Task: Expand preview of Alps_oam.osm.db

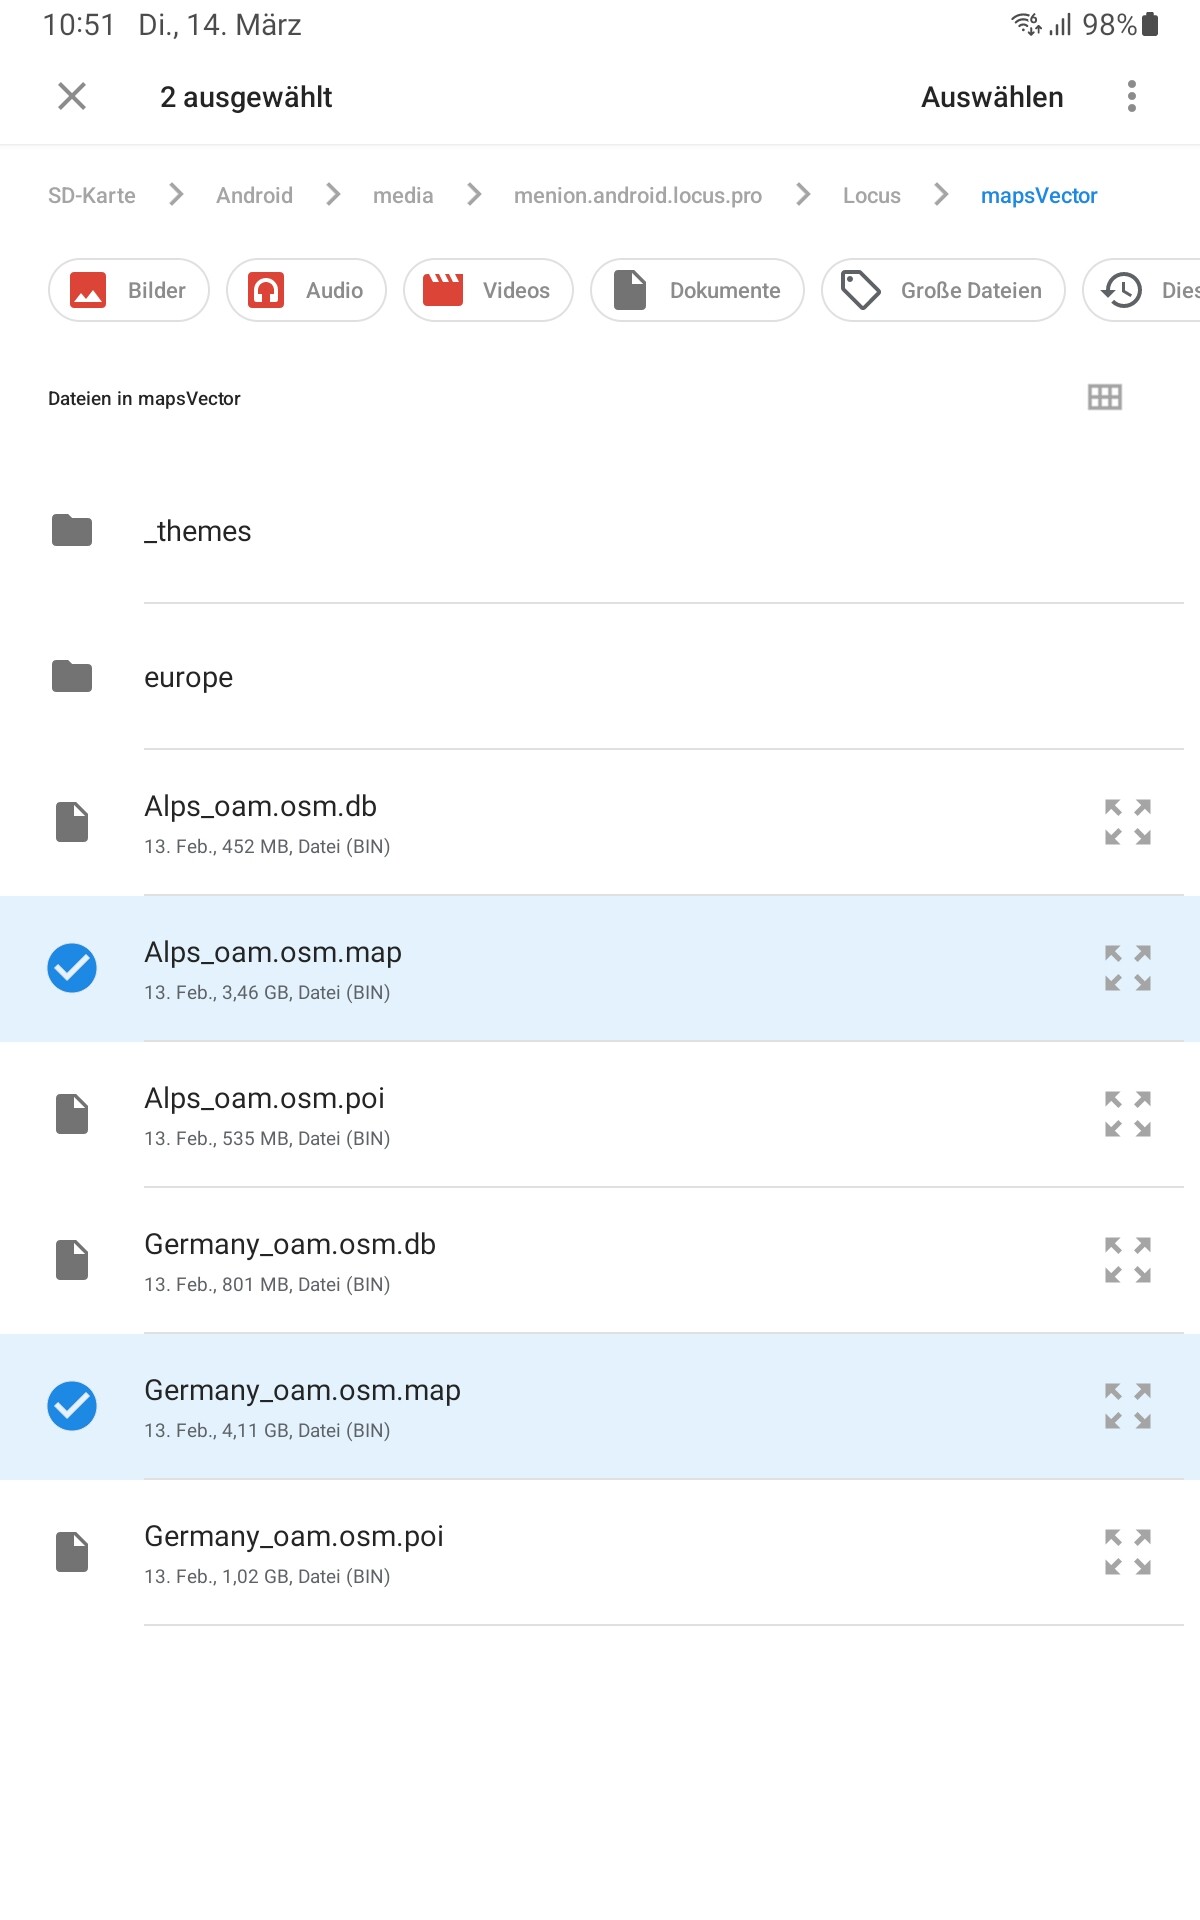Action: click(x=1127, y=822)
